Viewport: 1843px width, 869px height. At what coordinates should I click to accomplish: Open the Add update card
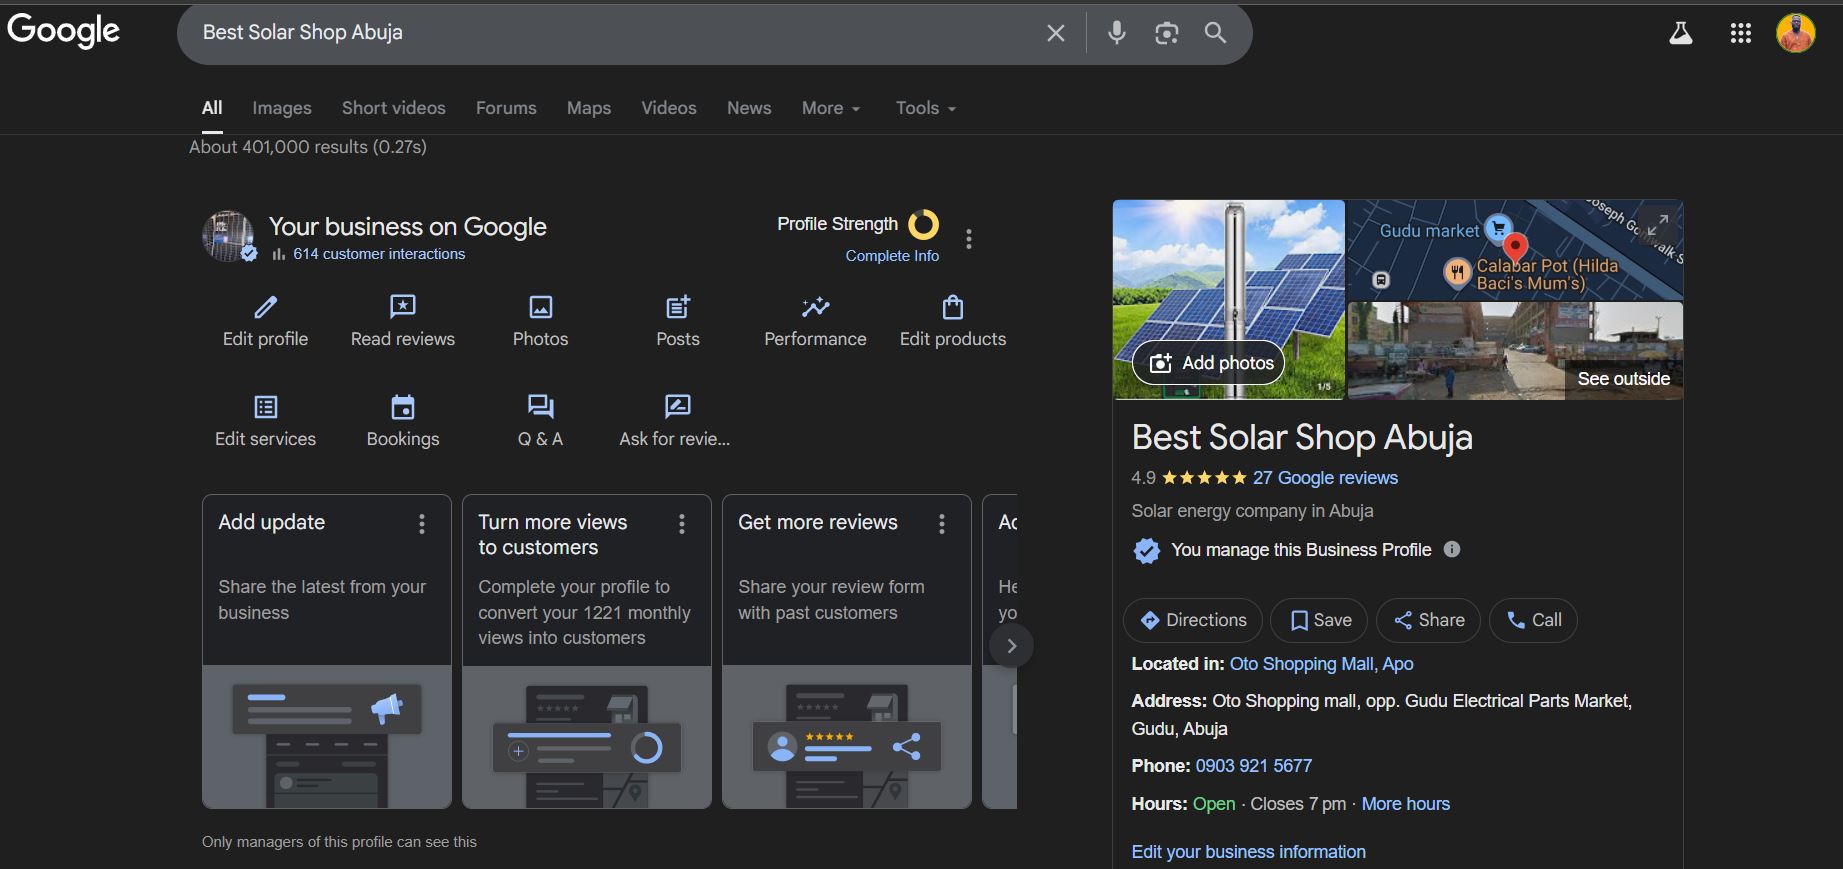coord(327,651)
